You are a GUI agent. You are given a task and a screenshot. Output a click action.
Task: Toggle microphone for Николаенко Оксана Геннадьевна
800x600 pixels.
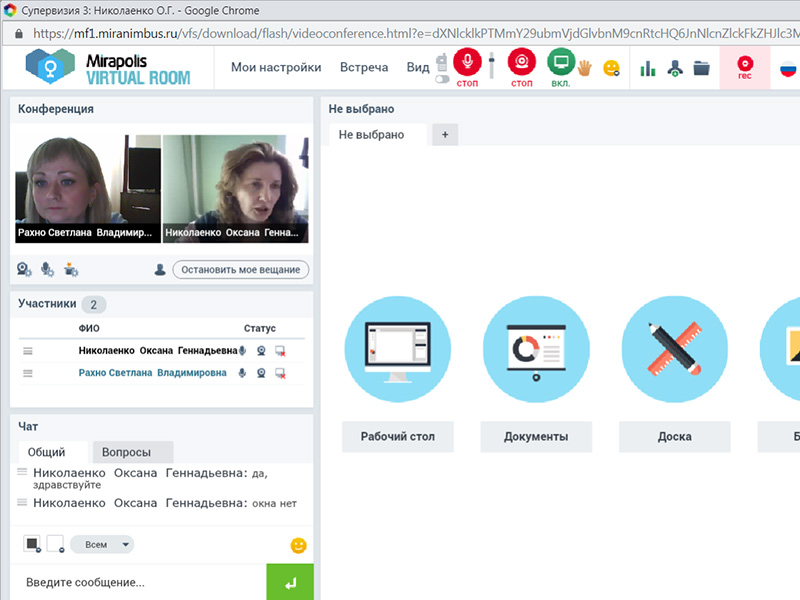tap(243, 351)
